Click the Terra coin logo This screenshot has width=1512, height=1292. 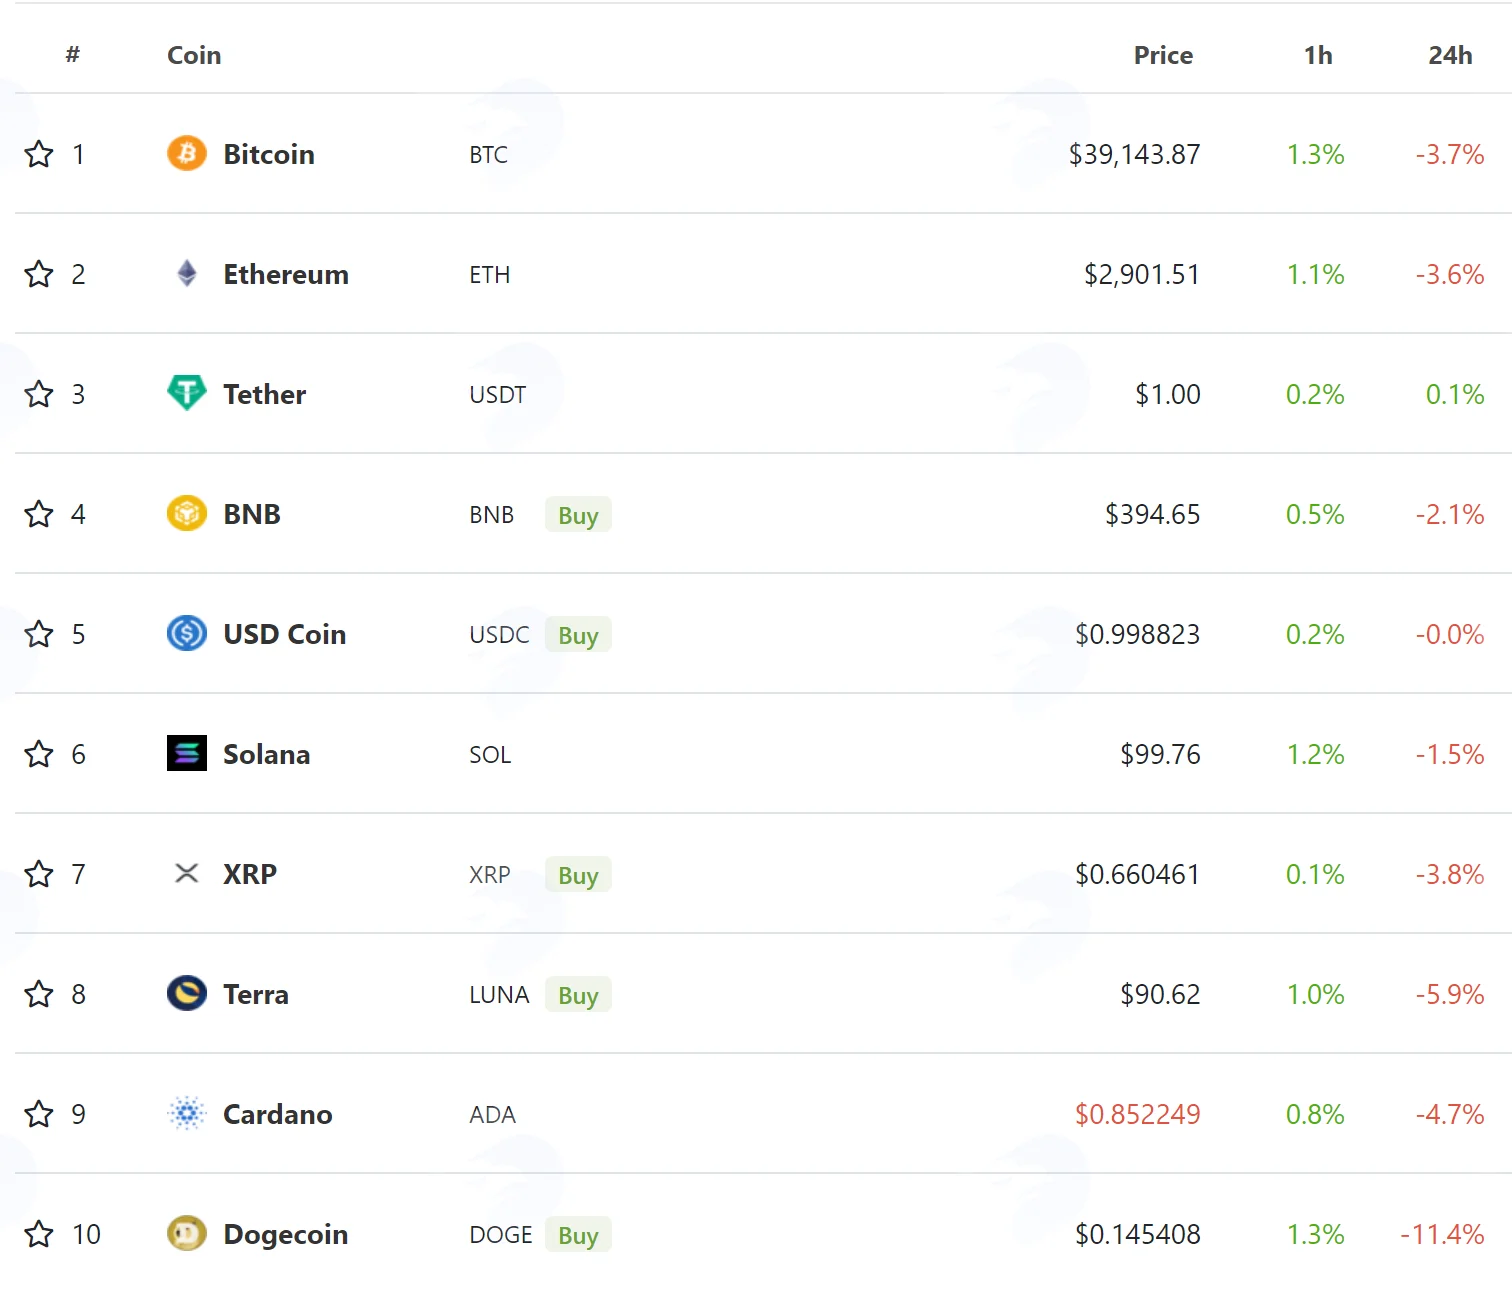point(186,993)
